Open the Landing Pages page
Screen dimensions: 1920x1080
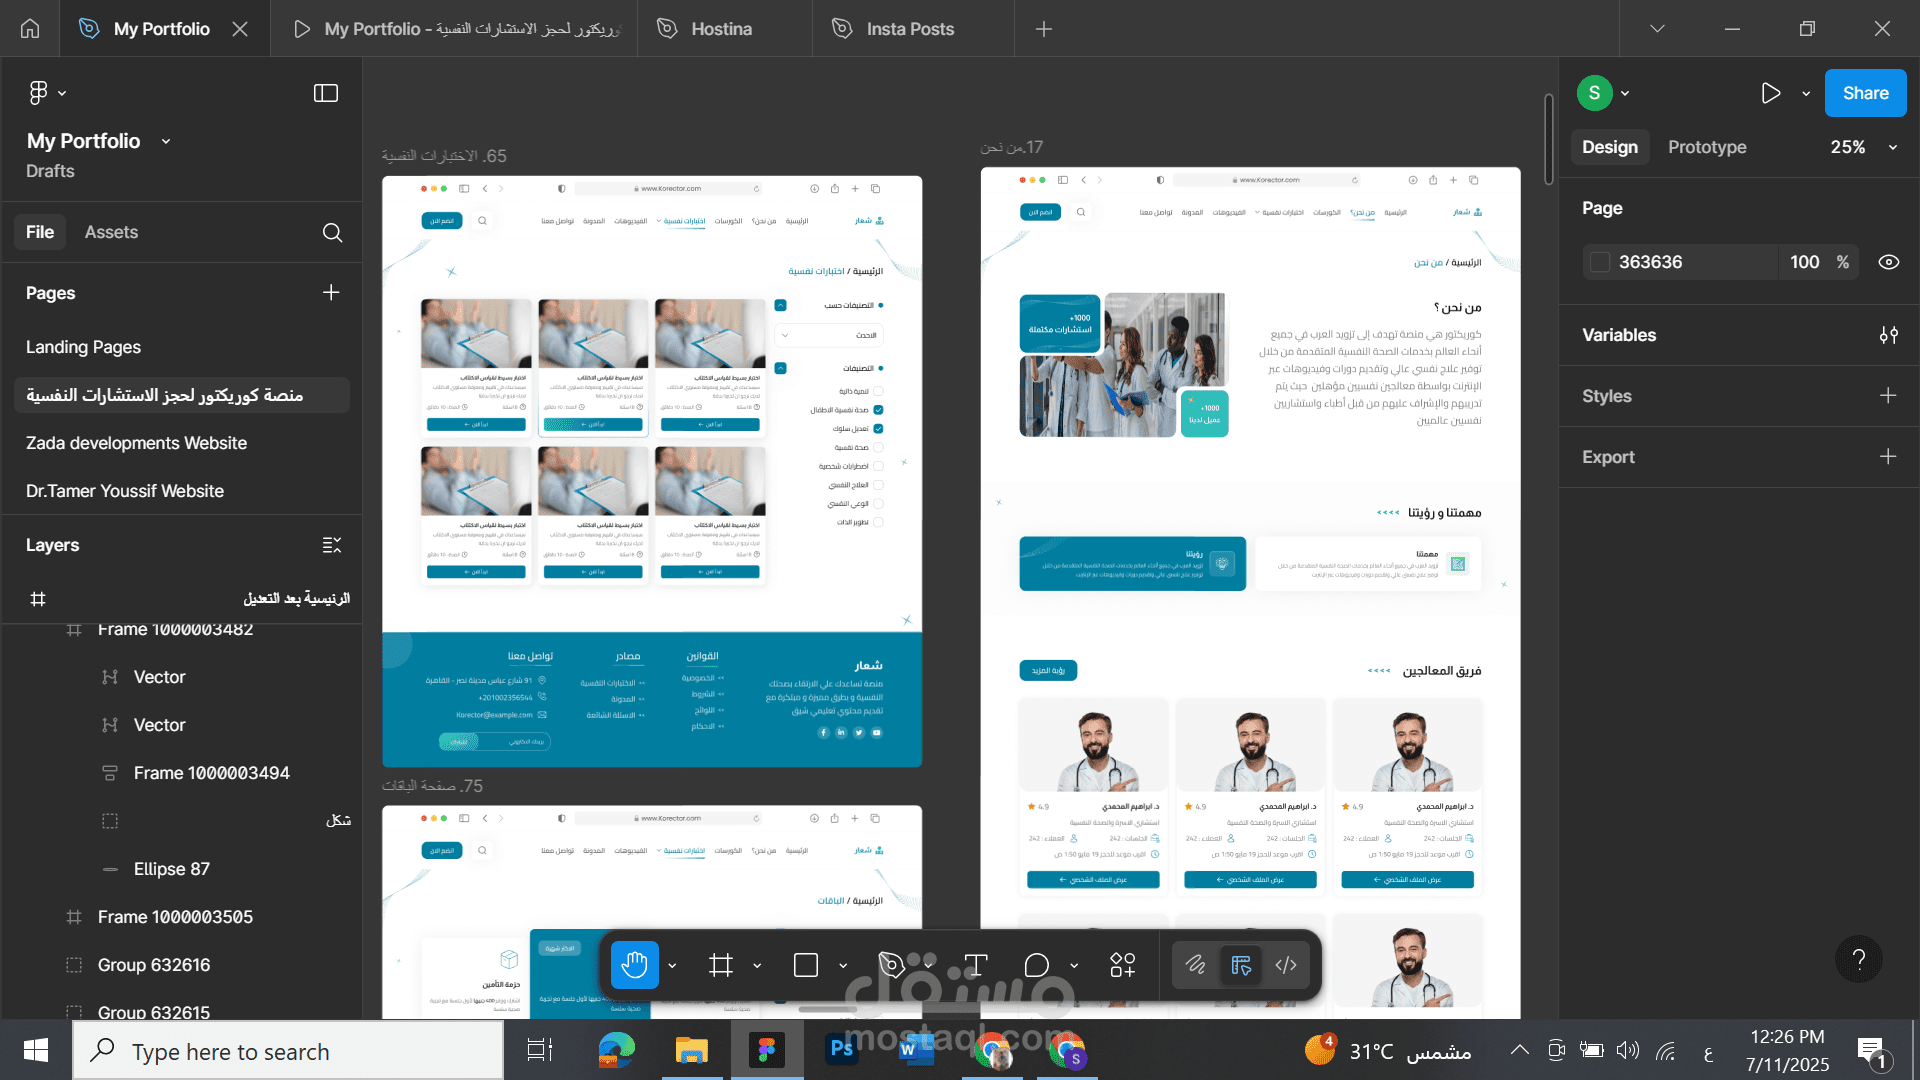coord(83,347)
